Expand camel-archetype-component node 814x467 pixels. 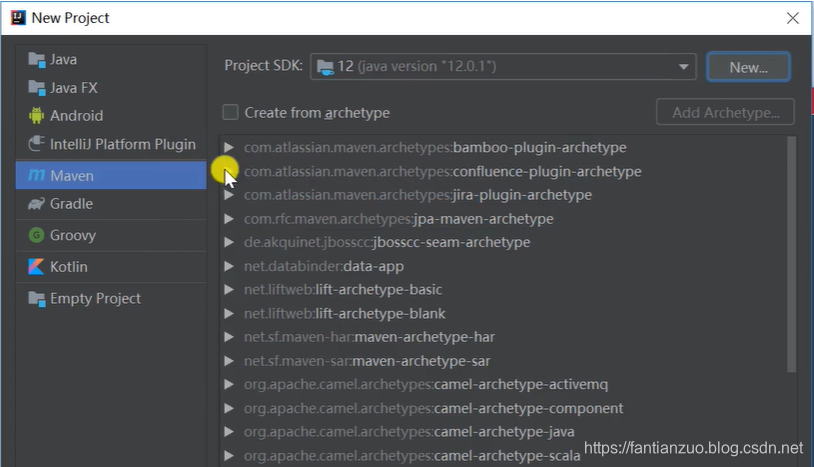228,408
